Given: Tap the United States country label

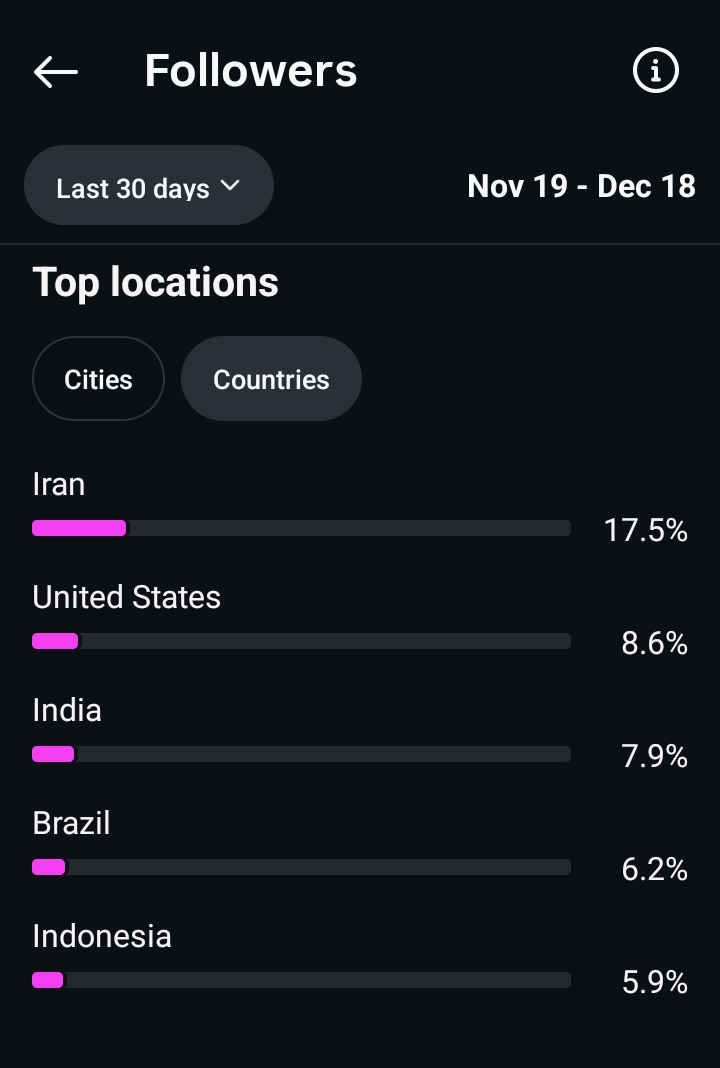Looking at the screenshot, I should click(x=126, y=598).
